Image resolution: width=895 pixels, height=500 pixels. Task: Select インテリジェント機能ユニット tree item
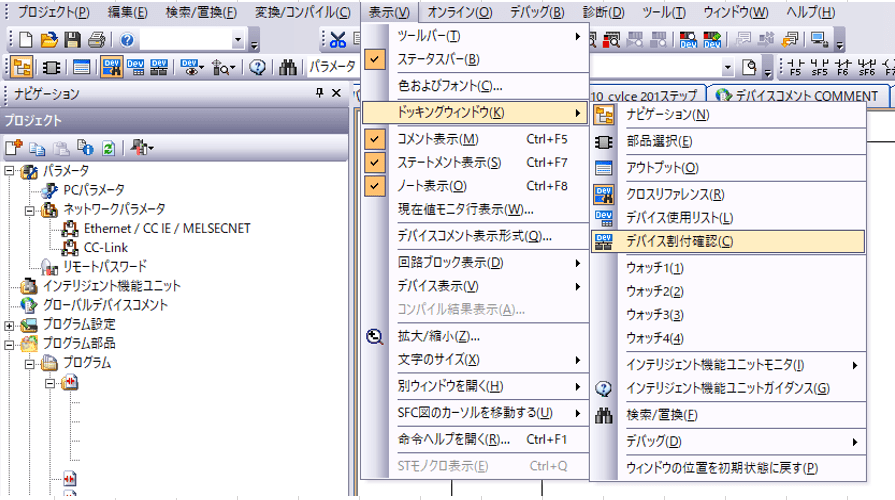111,285
